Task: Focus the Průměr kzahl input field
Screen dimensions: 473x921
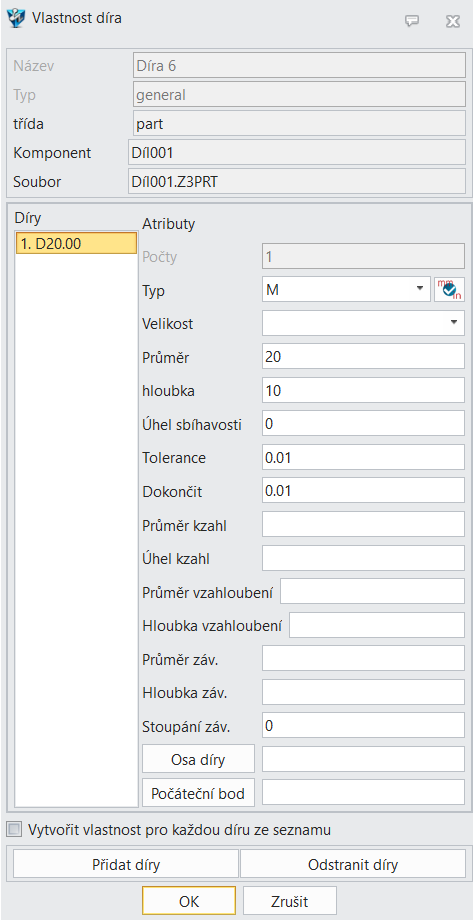Action: pos(363,525)
